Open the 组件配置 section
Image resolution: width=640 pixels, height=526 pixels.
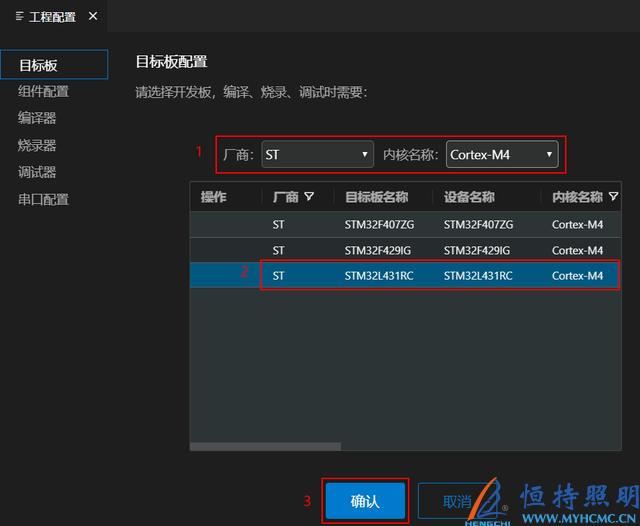tap(43, 91)
